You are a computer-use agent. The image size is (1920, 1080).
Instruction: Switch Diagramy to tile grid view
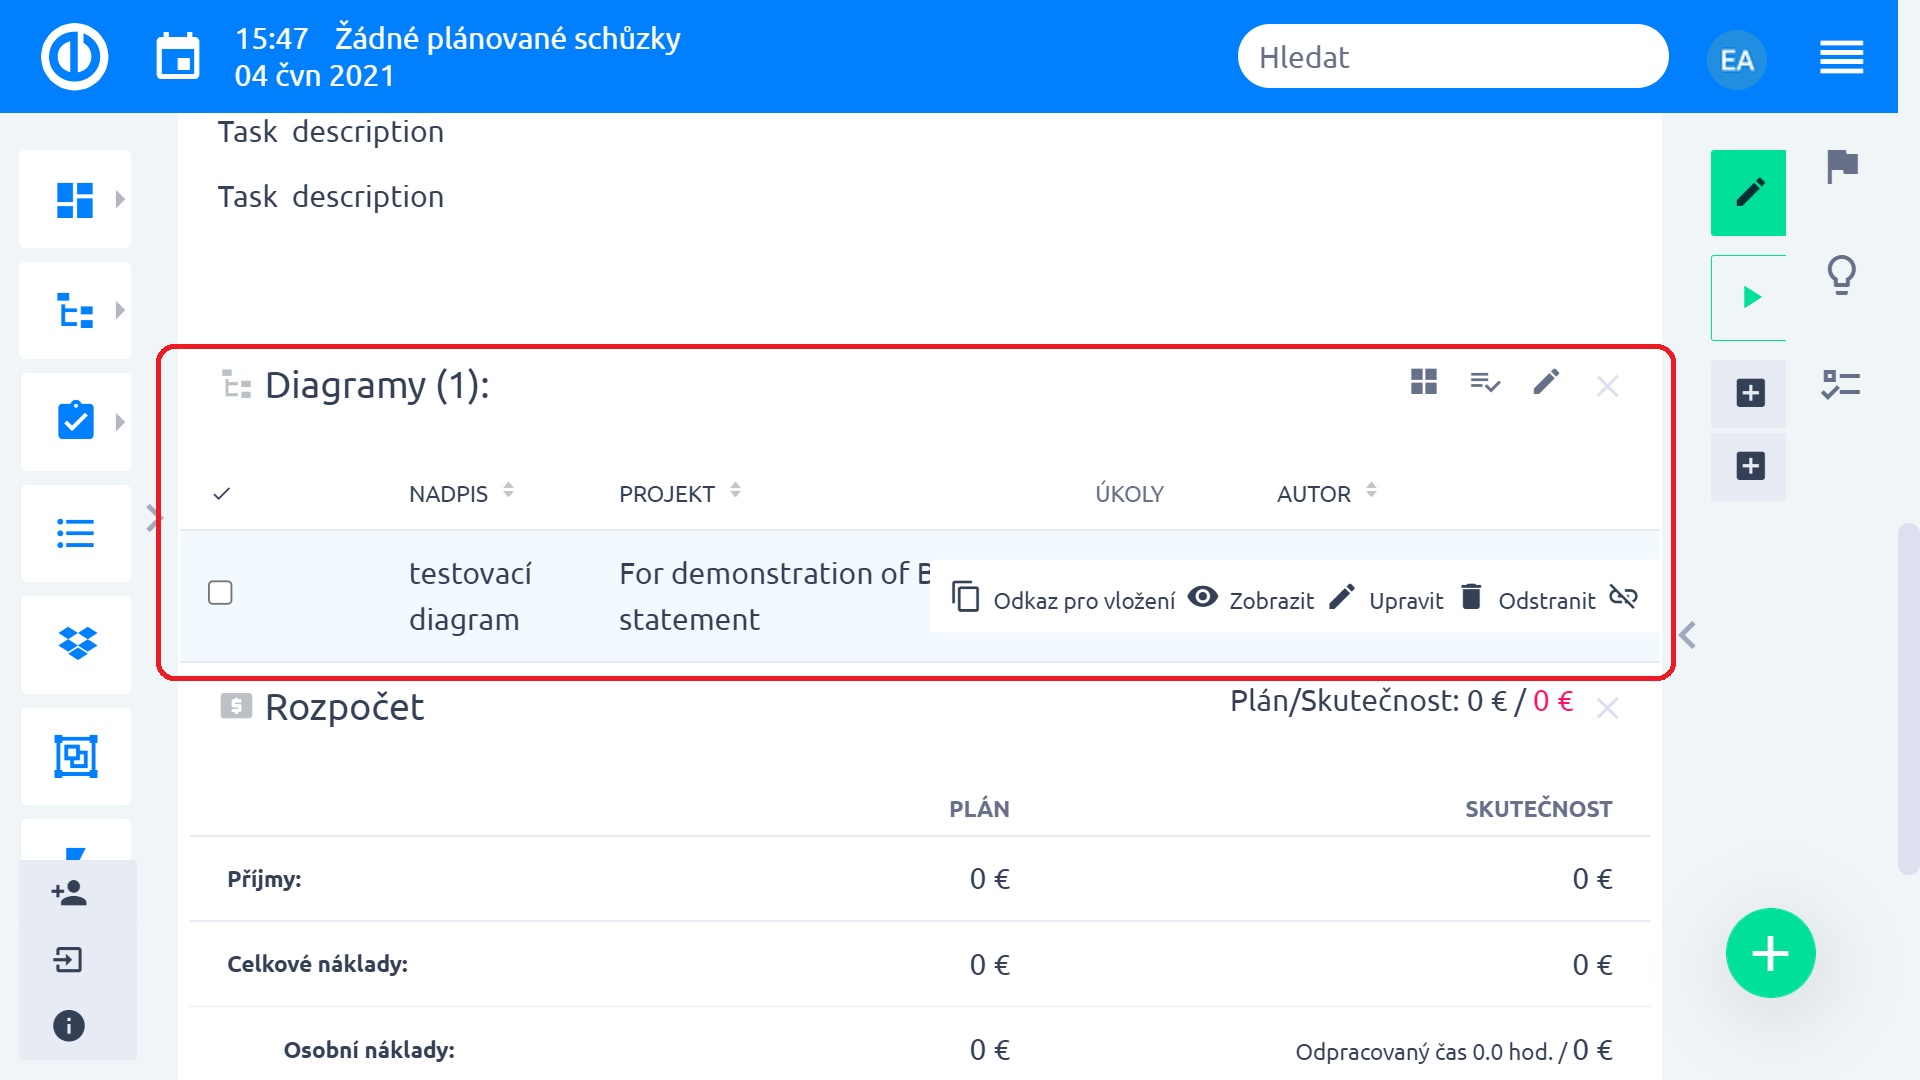point(1424,382)
